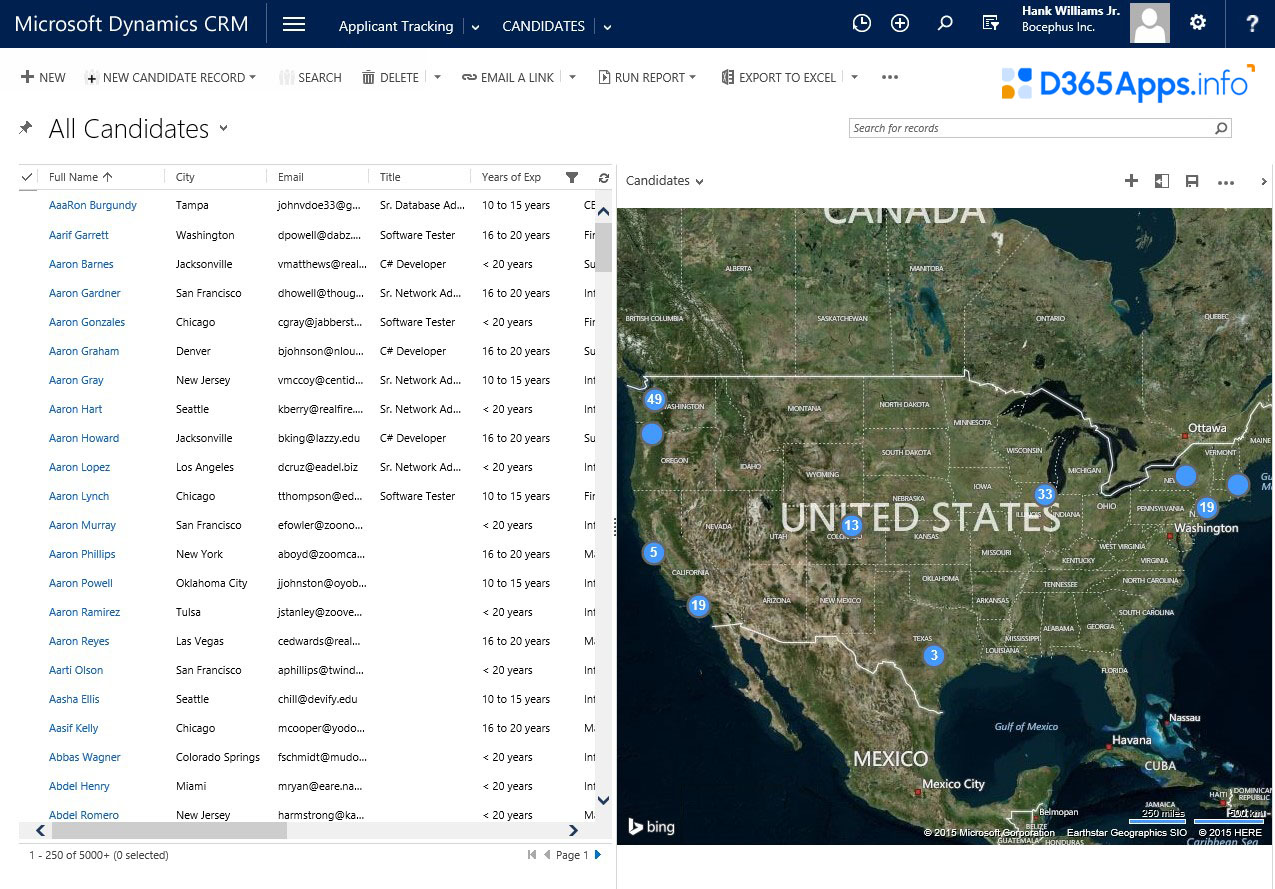Select all records with the header checkbox
This screenshot has height=889, width=1275.
coord(27,177)
